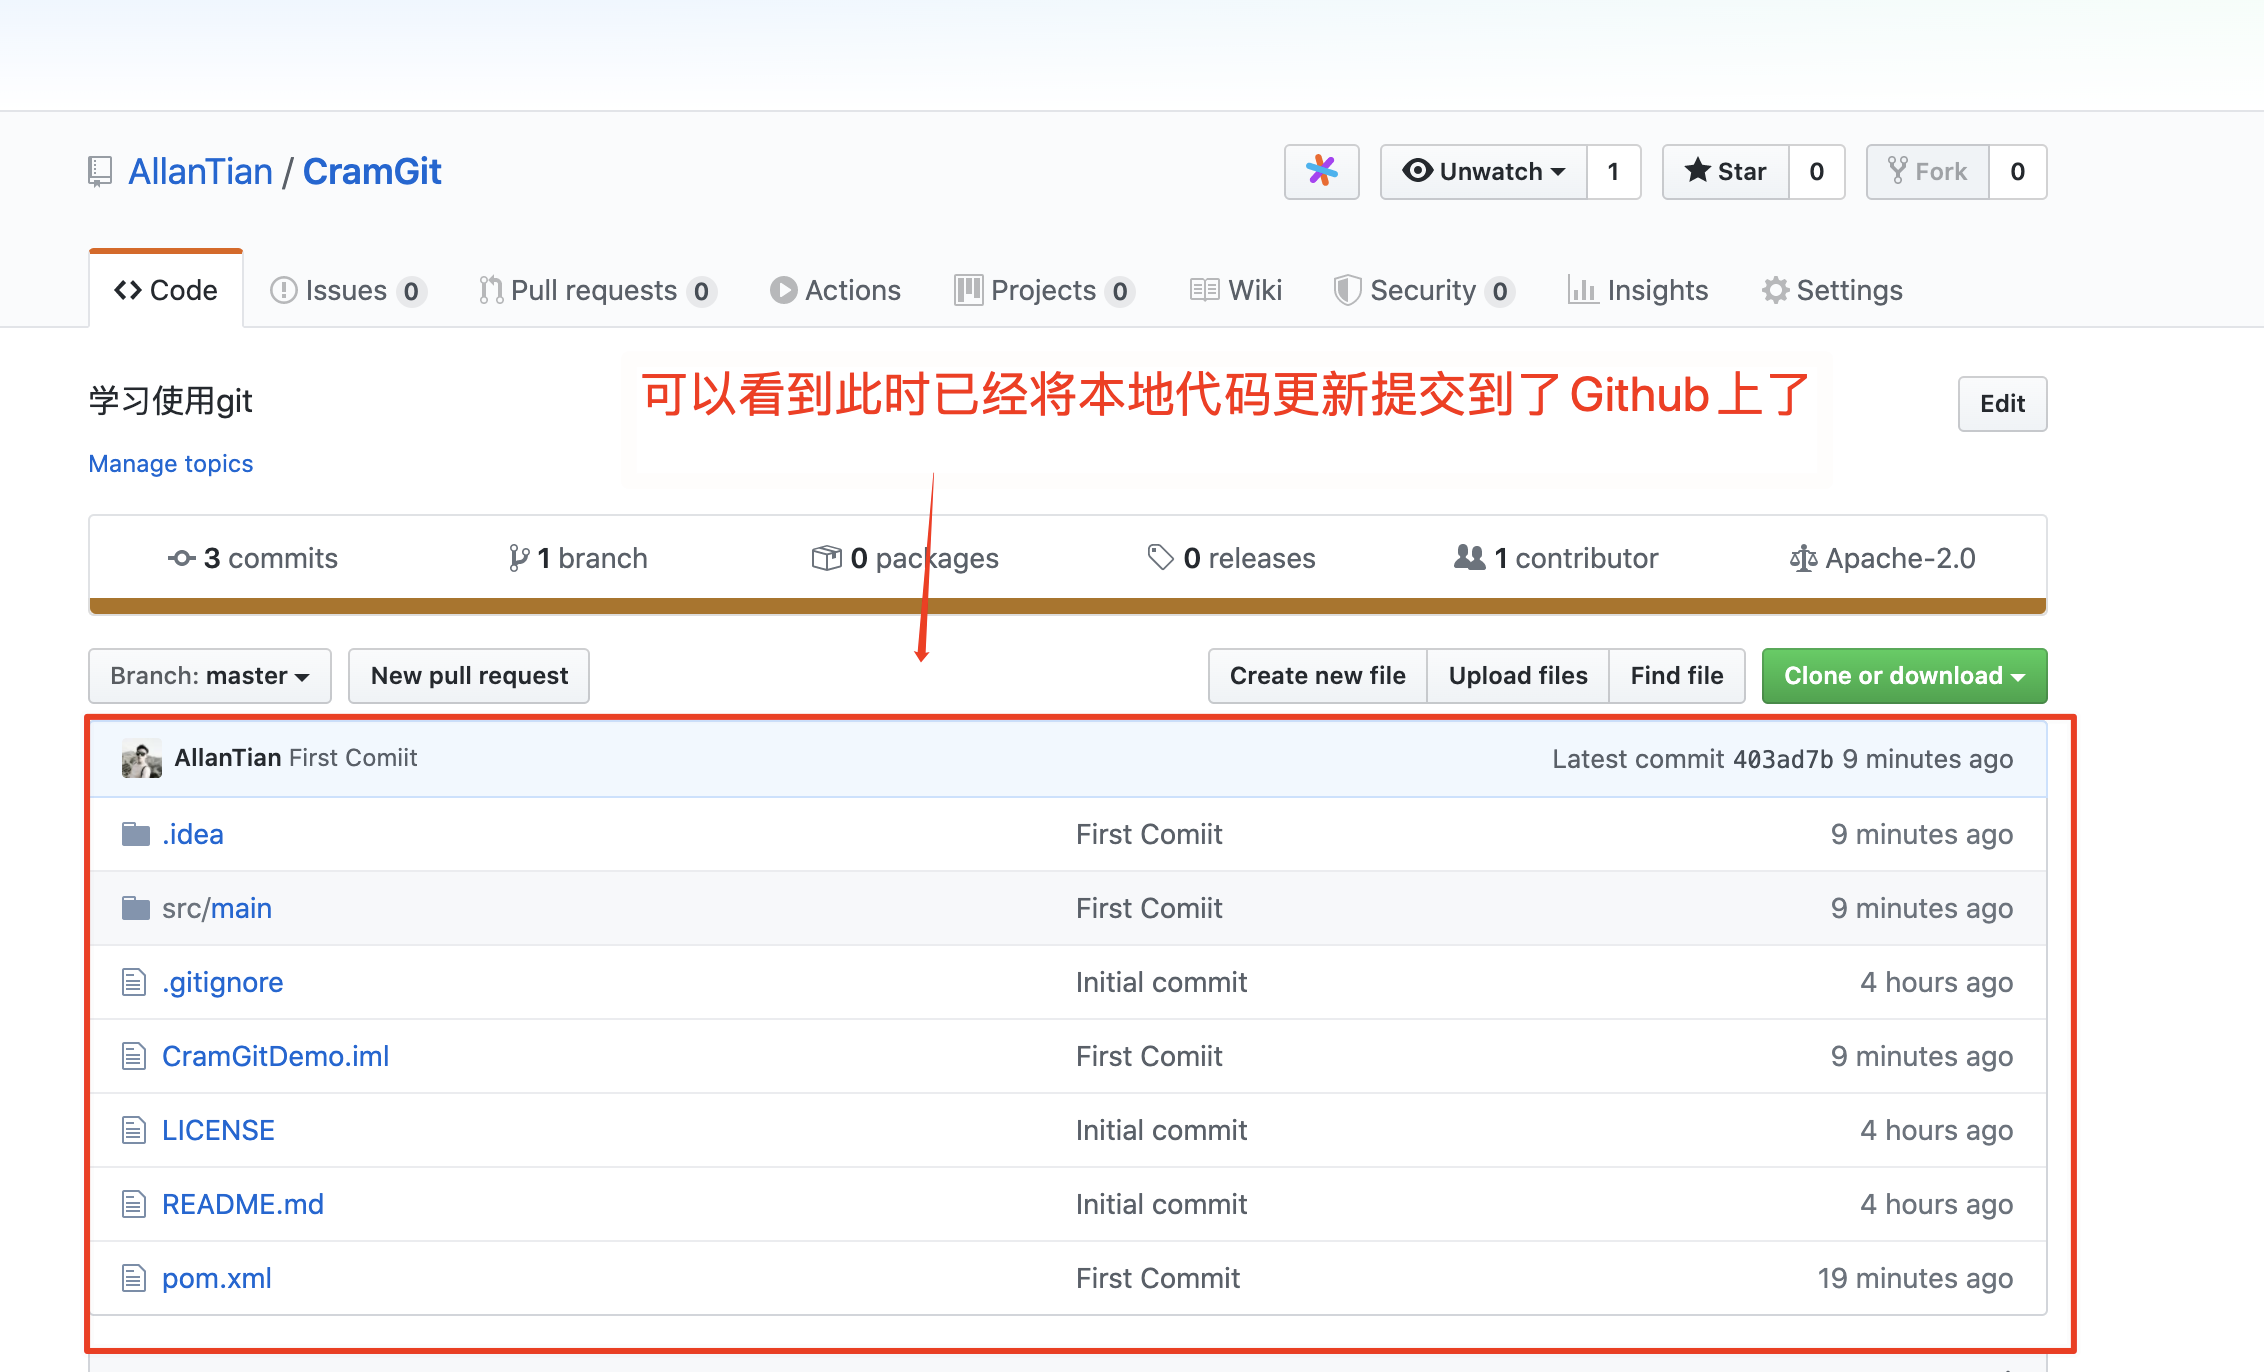Switch to the Issues tab

click(x=346, y=290)
